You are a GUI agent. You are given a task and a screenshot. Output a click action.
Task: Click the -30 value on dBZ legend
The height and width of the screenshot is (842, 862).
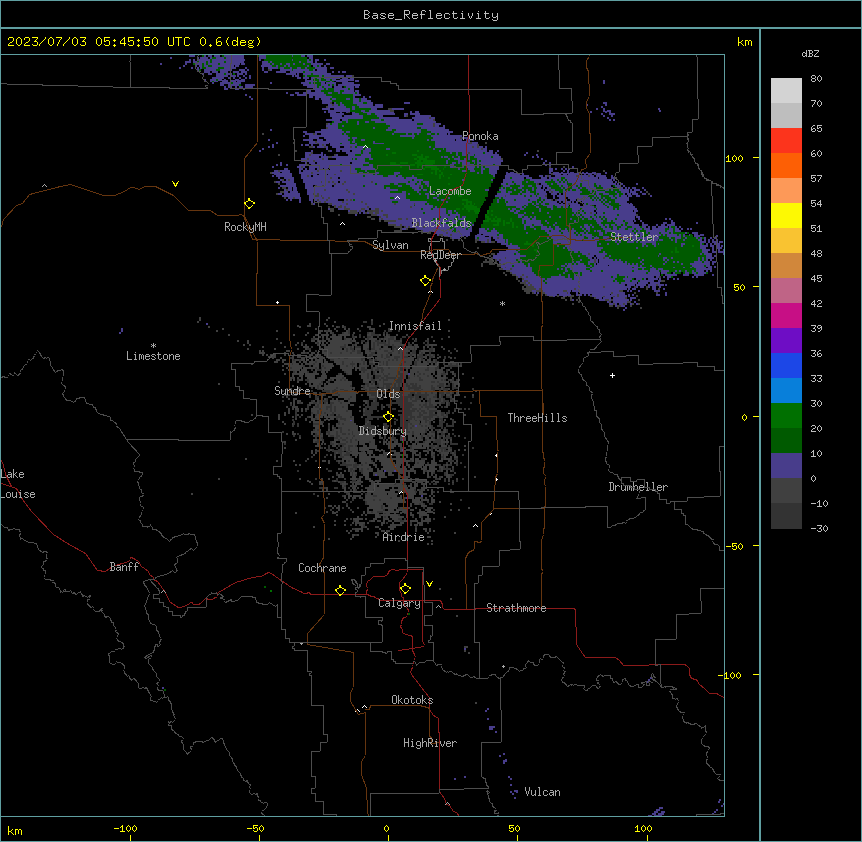coord(819,528)
